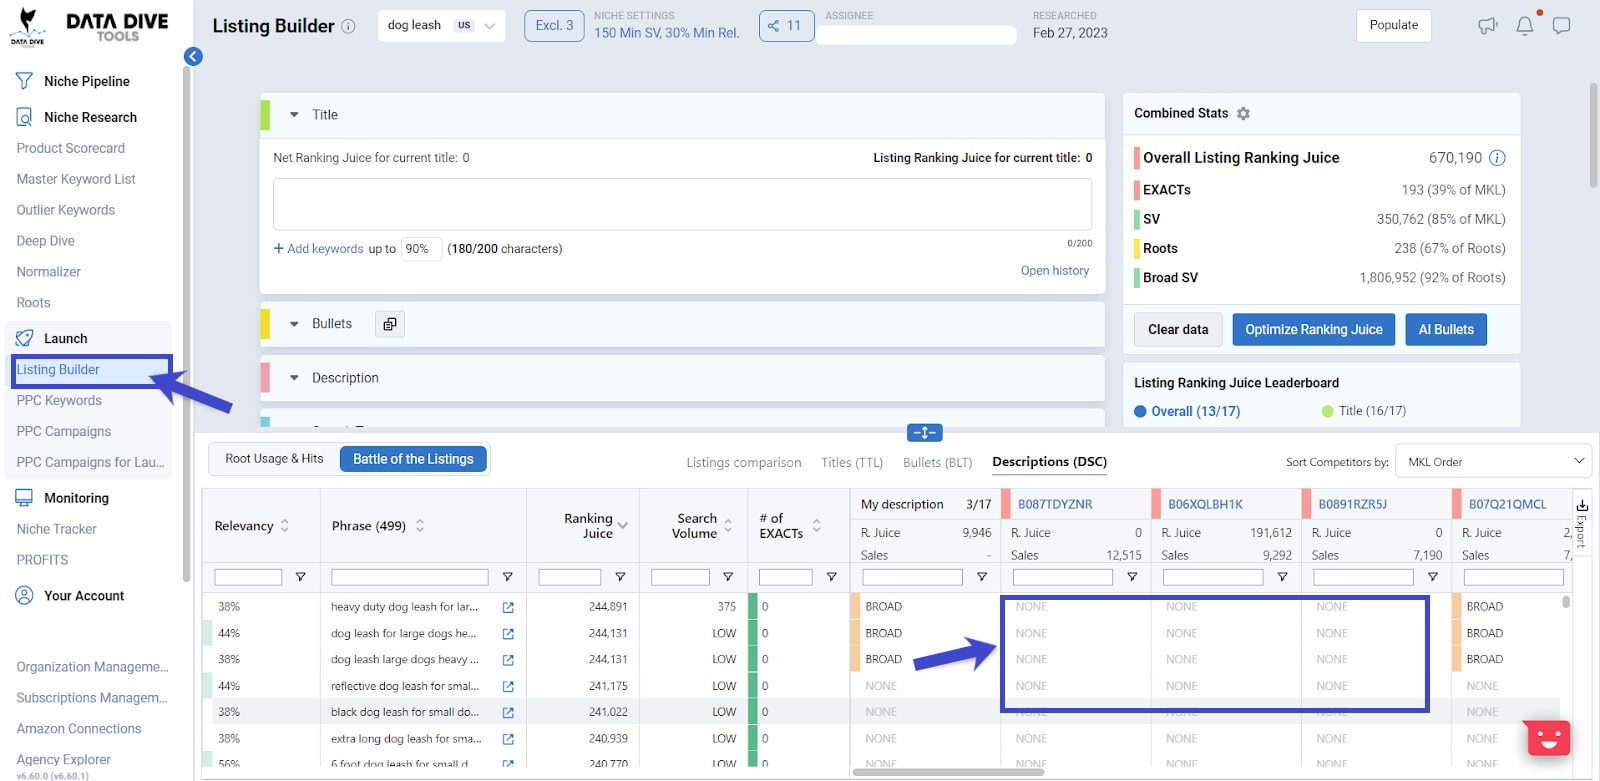Viewport: 1600px width, 781px height.
Task: Click the Phrase column filter icon
Action: [507, 577]
